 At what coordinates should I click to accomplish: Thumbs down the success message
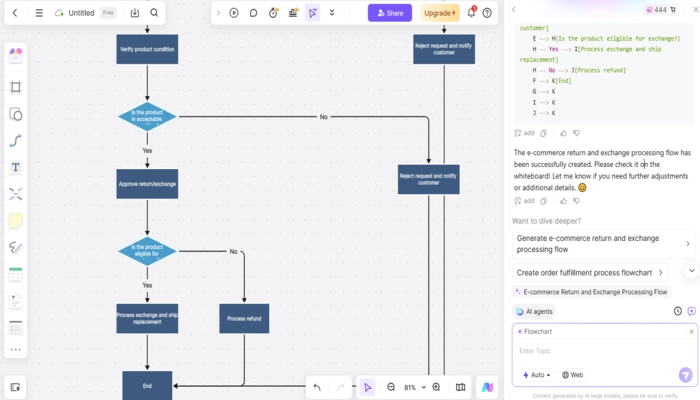tap(576, 201)
